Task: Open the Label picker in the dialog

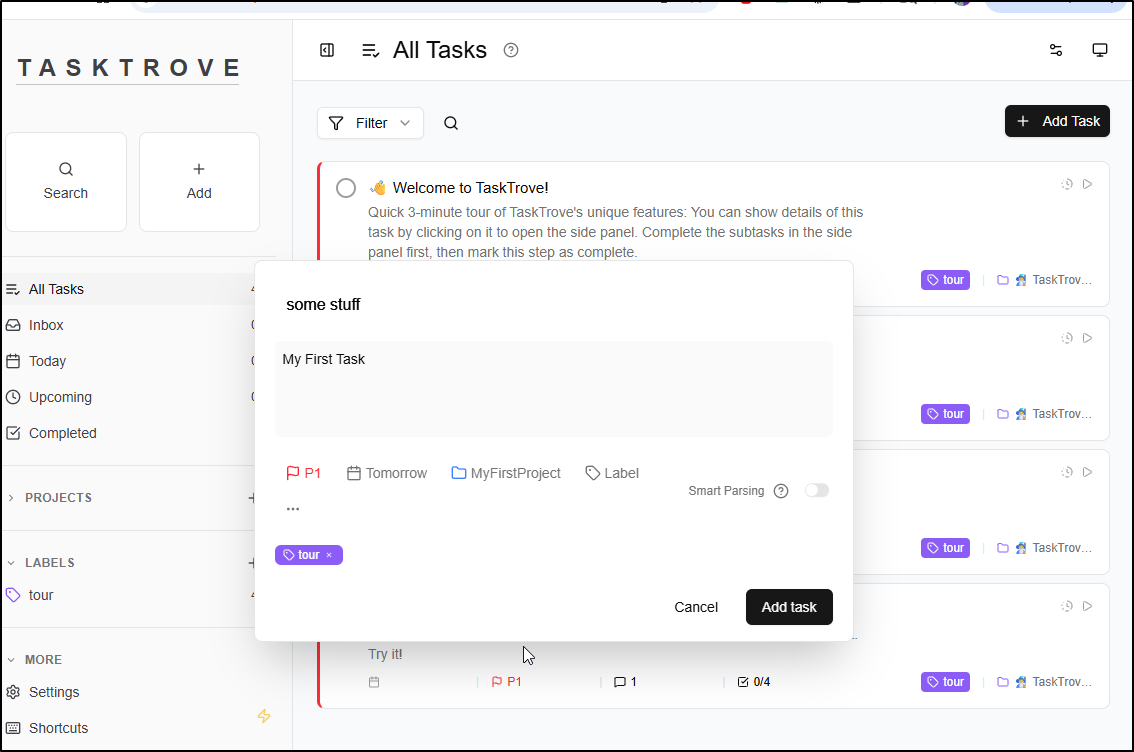Action: (612, 473)
